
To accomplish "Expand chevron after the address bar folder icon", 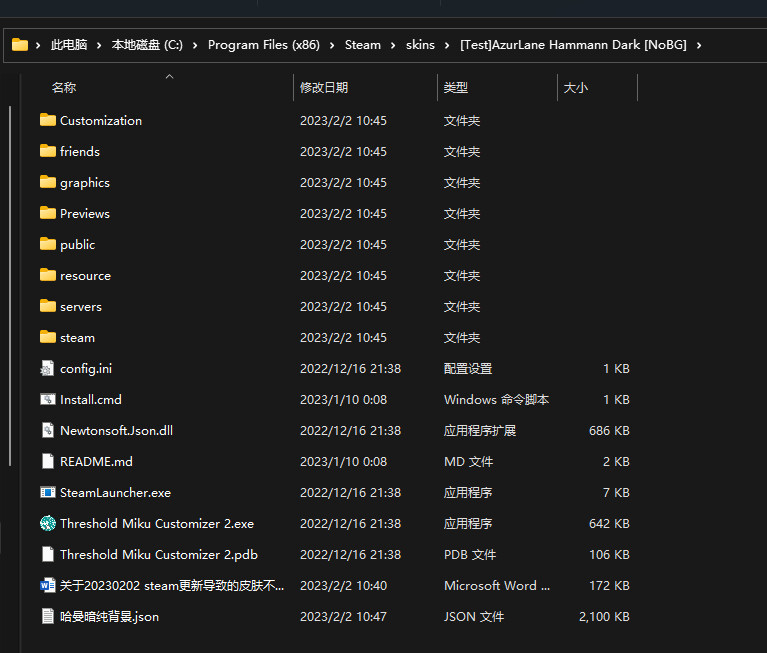I will [38, 45].
